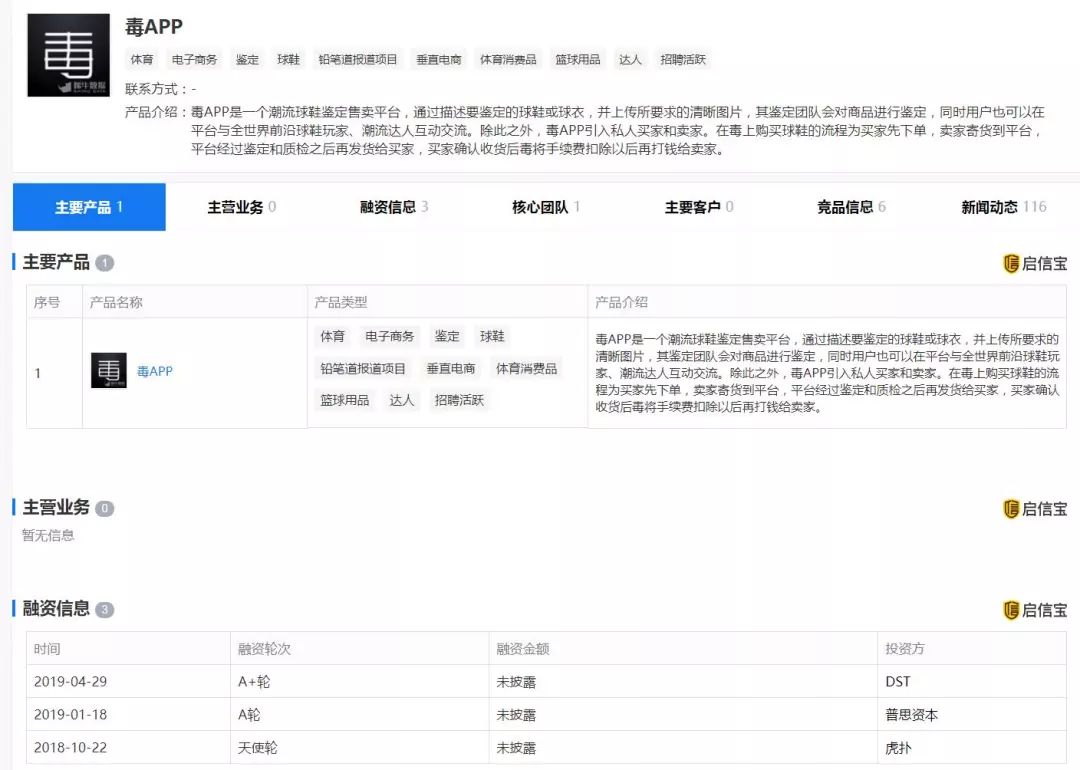Click the 体育 tag under the page title

(142, 60)
